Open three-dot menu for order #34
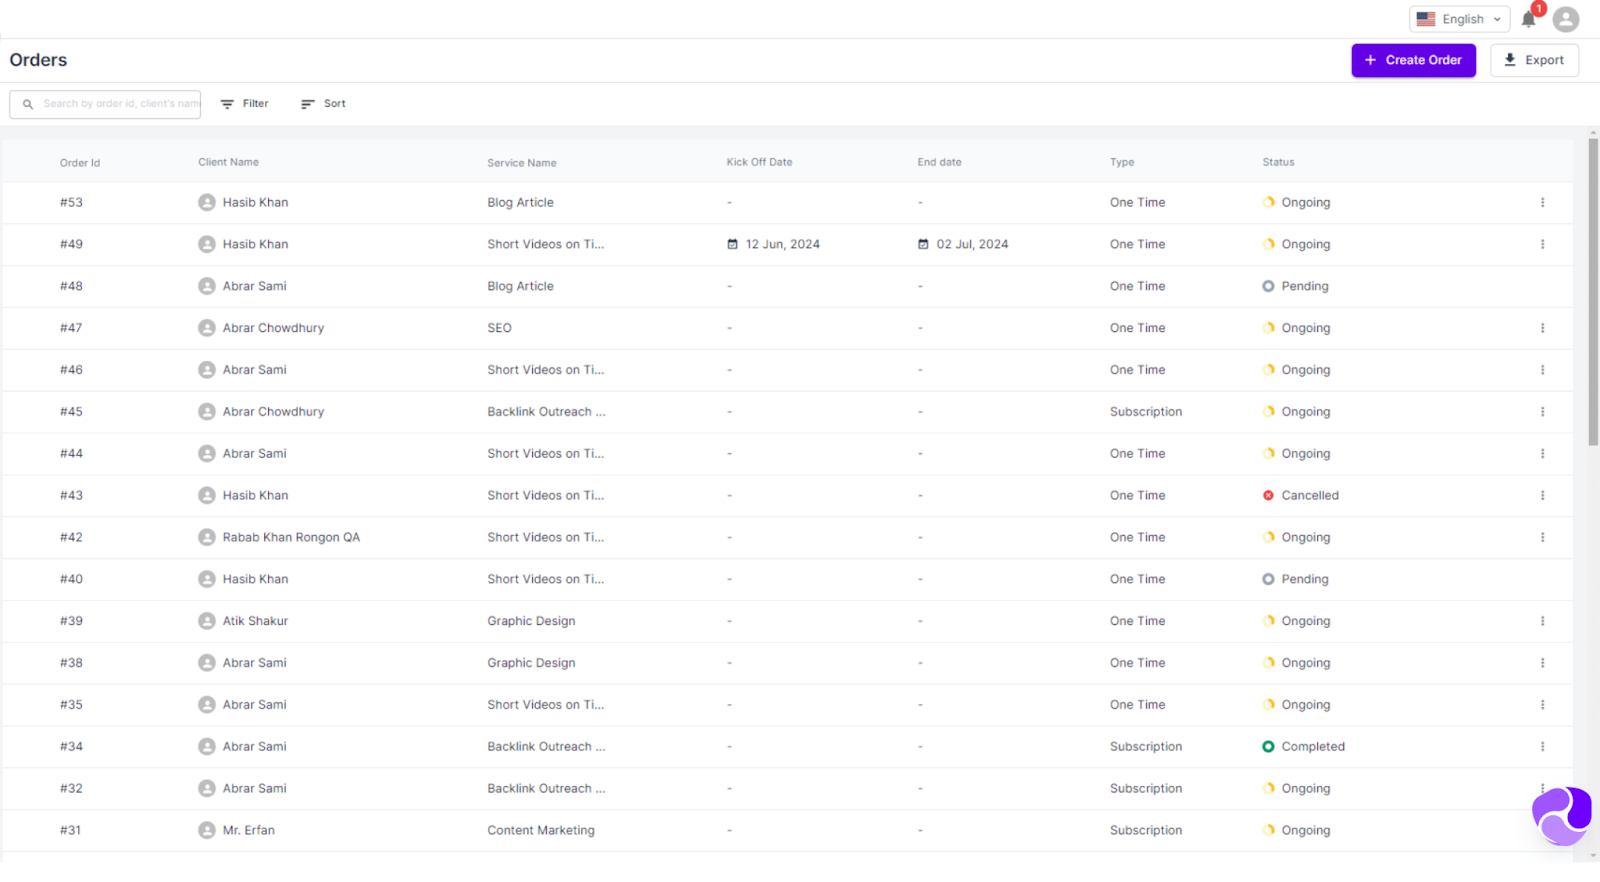Screen dimensions: 1600x882 [1542, 746]
